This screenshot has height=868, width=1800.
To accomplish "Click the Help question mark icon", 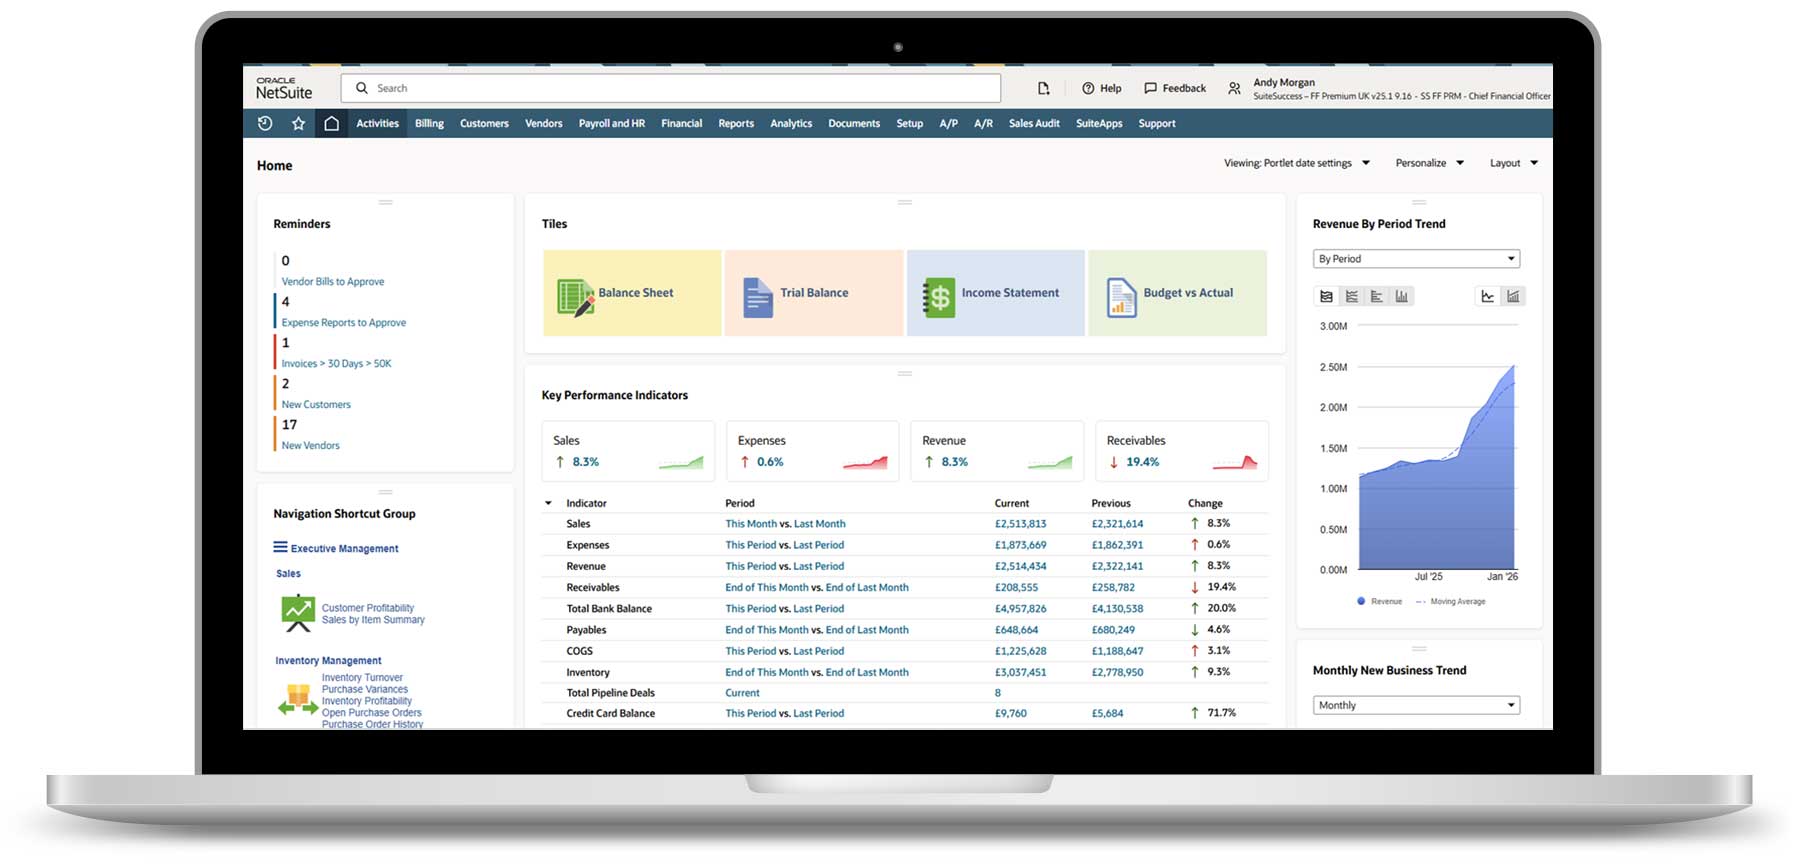I will coord(1088,88).
